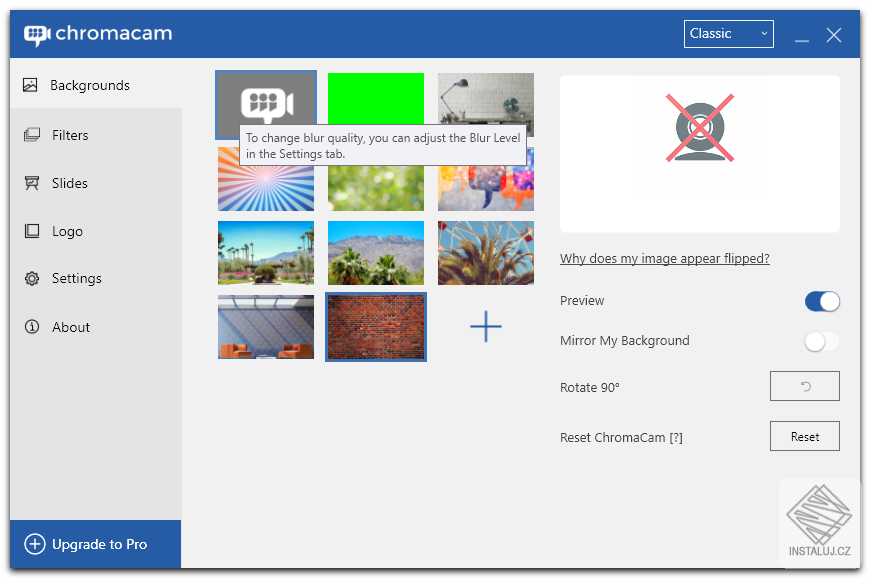Click the Reset ChromaCam [?] label
The image size is (870, 578).
[621, 438]
